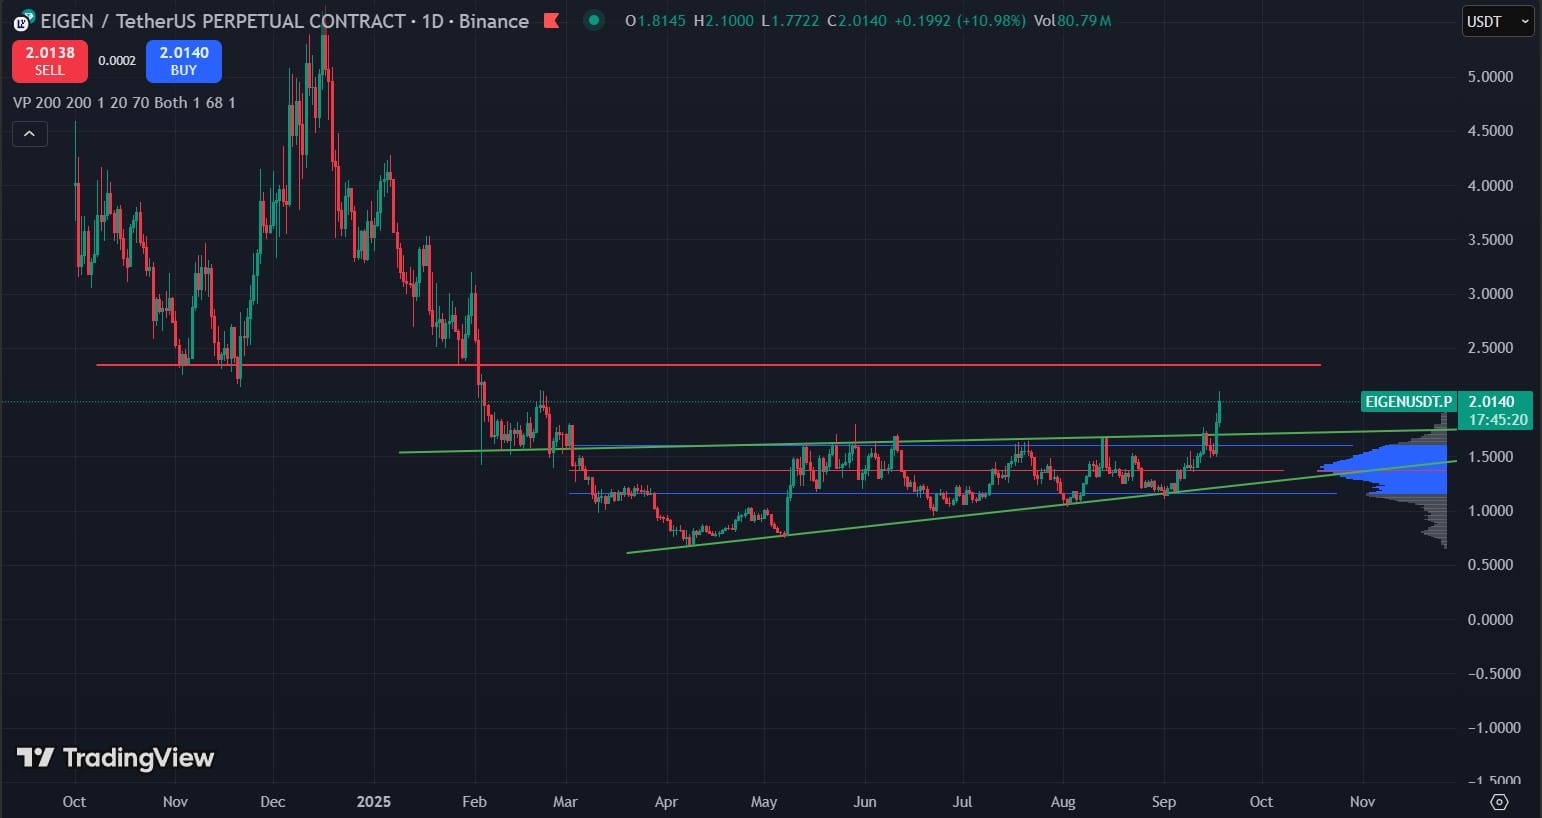This screenshot has height=818, width=1542.
Task: Select the Oct label on the time axis
Action: [x=74, y=801]
